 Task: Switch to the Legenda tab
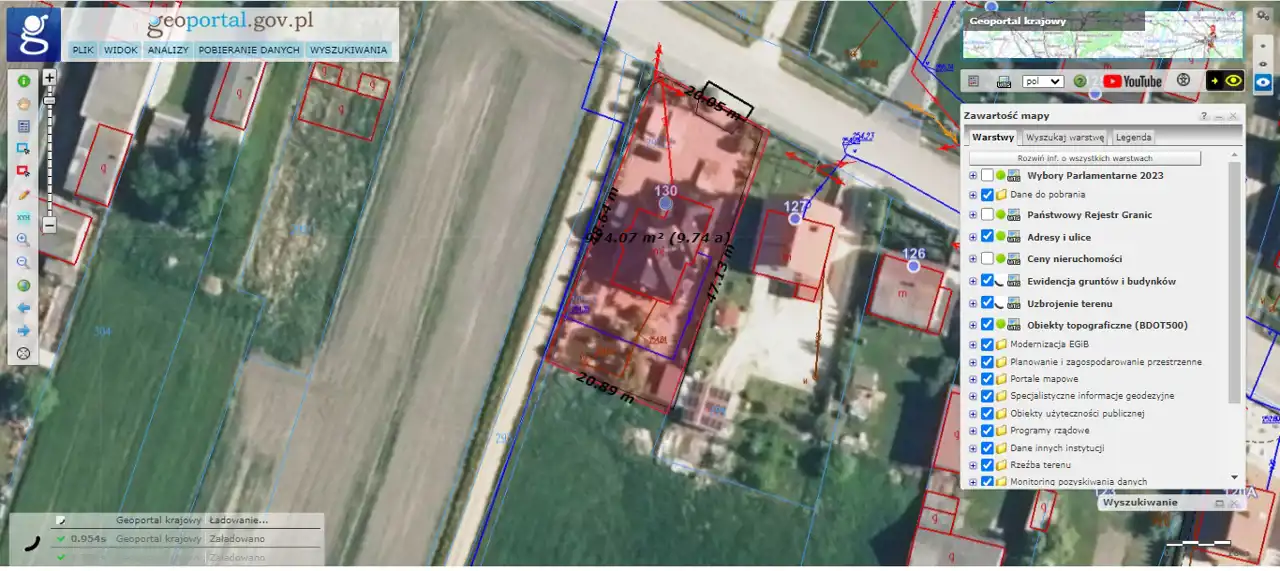pos(1133,137)
